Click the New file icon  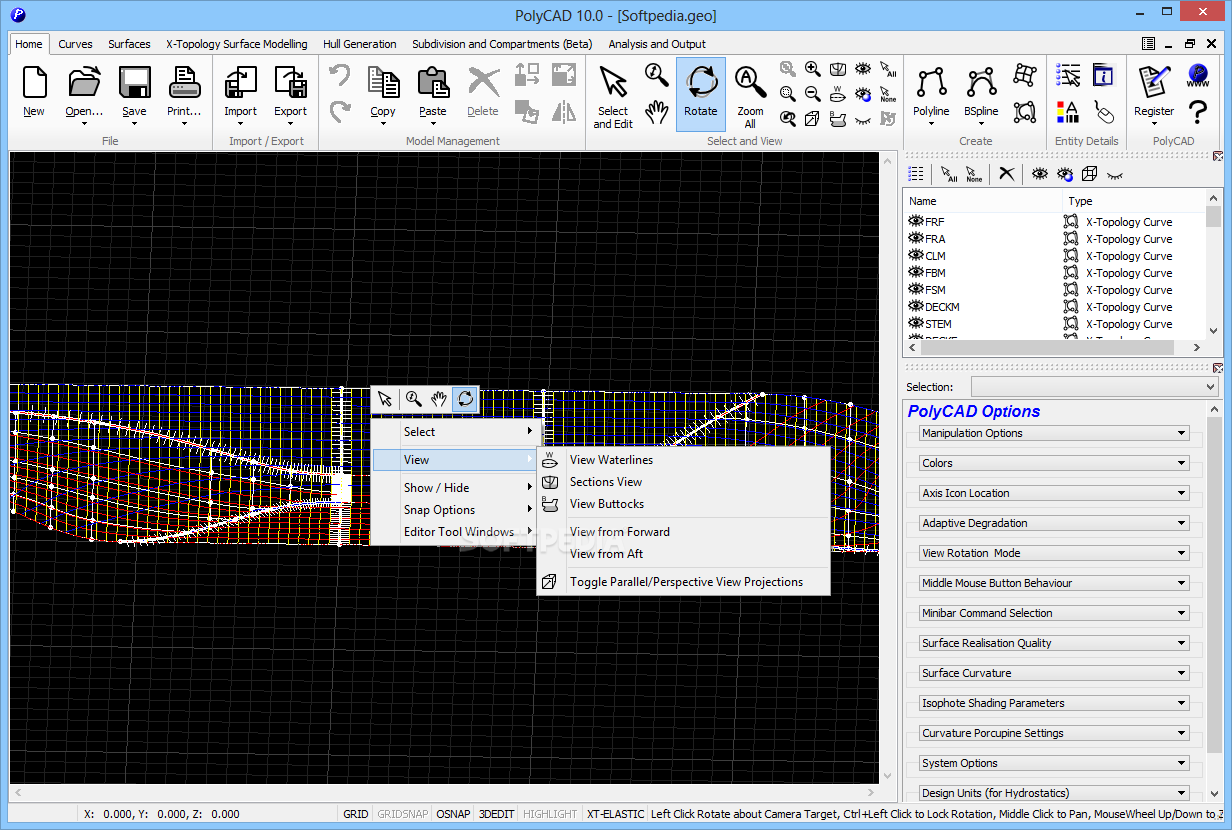(x=34, y=82)
